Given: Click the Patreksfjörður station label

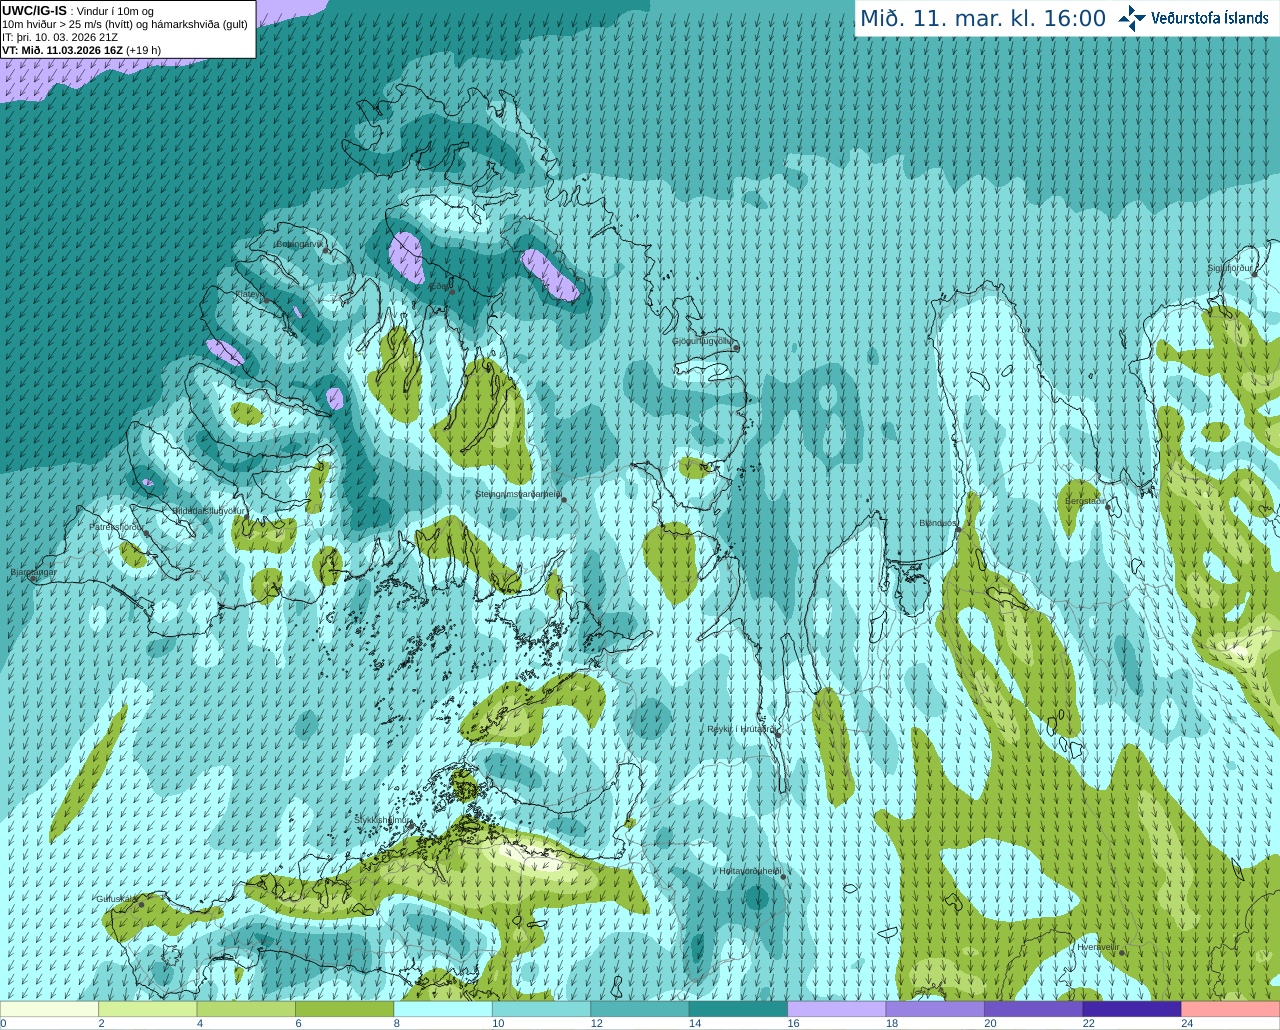Looking at the screenshot, I should tap(117, 526).
